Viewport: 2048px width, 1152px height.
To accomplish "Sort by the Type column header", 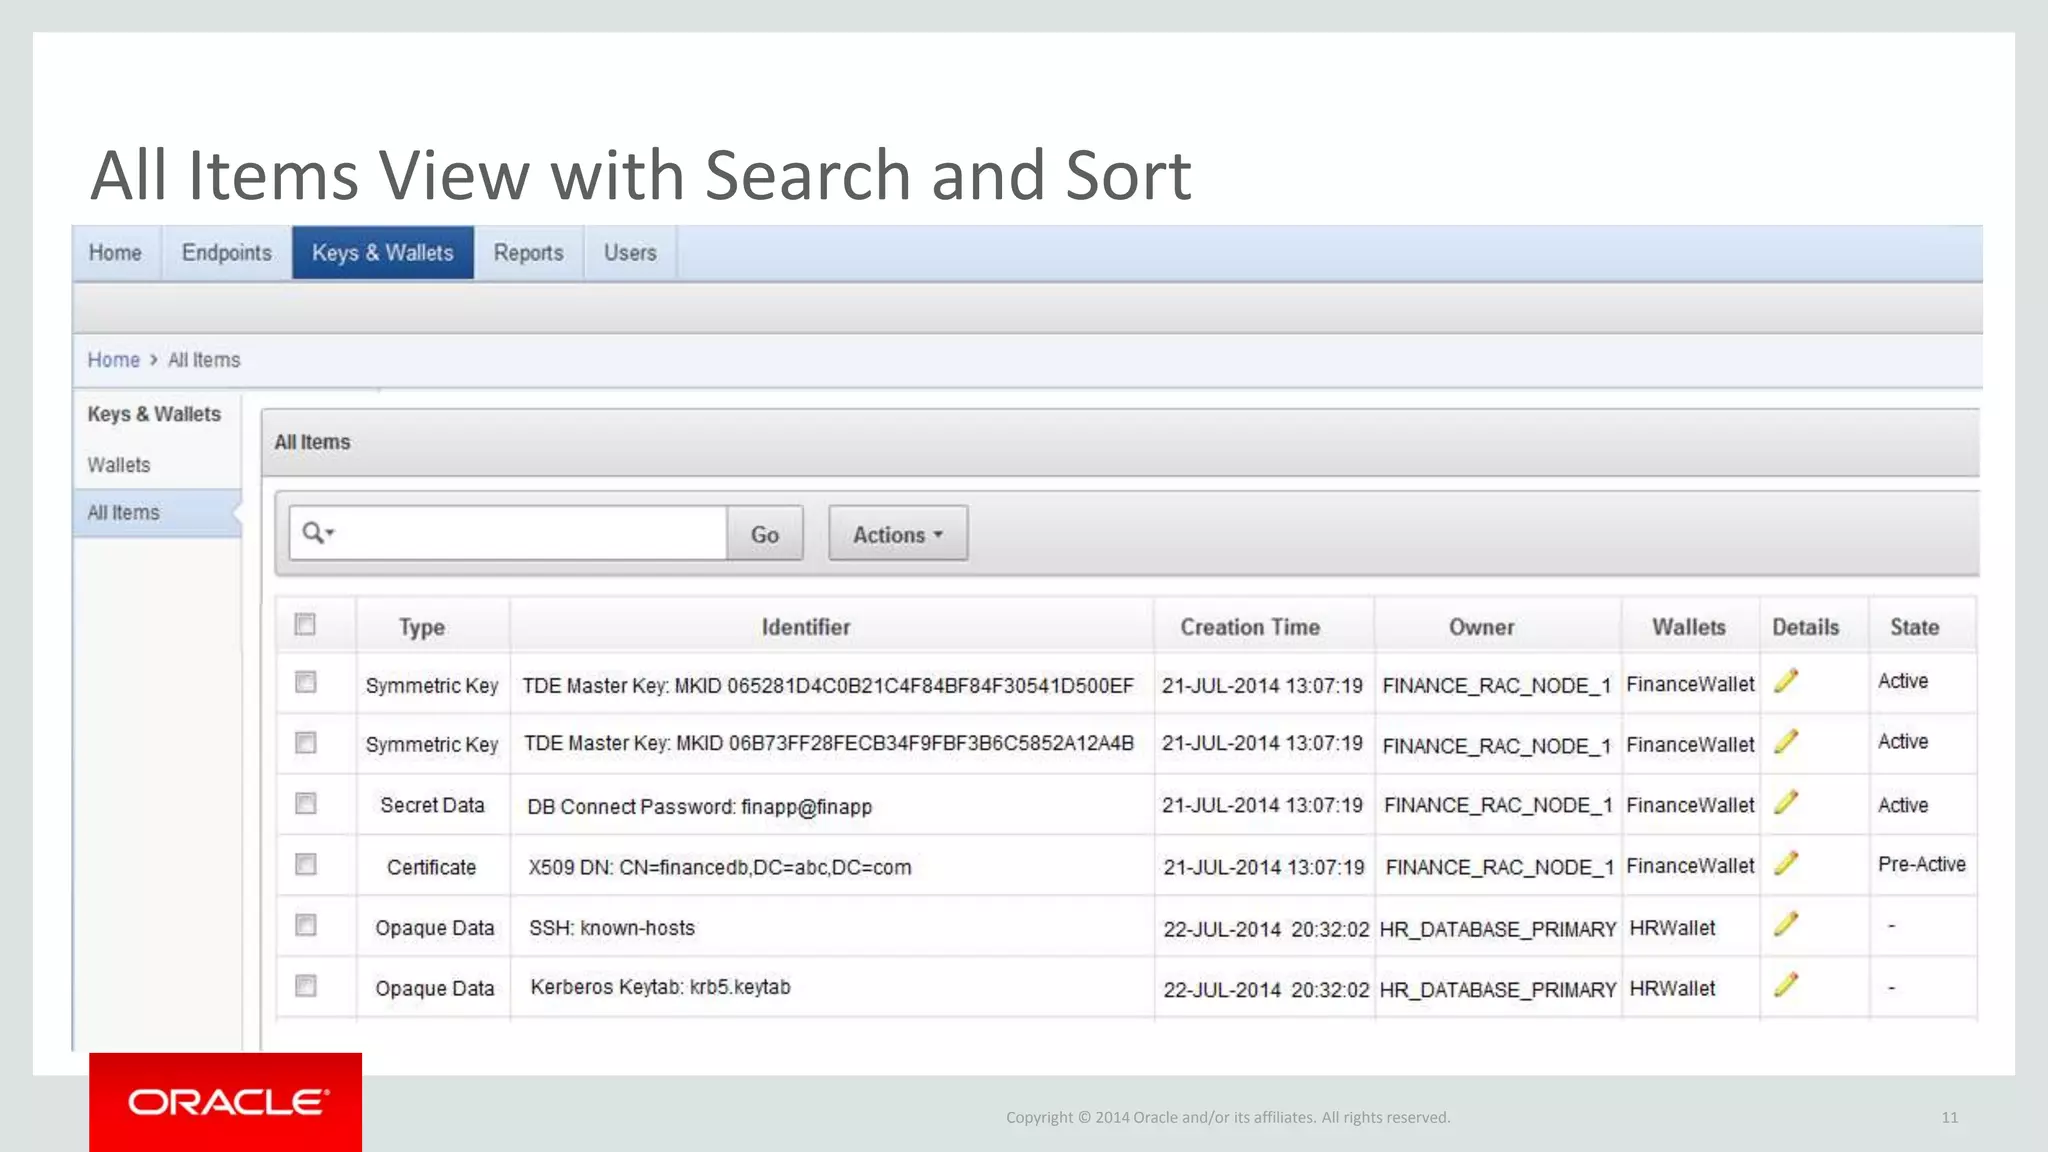I will tap(422, 627).
